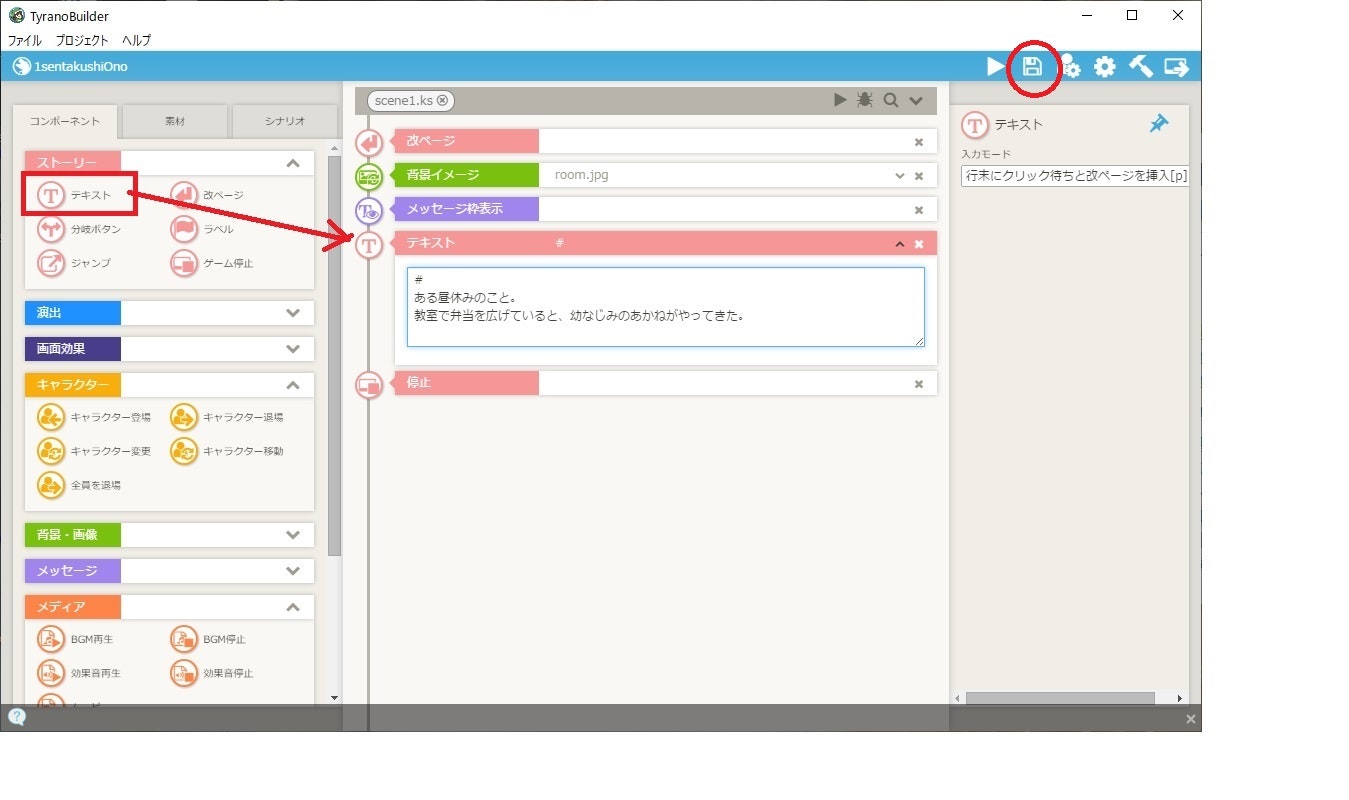The image size is (1349, 800).
Task: Preview the game with the play icon
Action: (x=996, y=67)
